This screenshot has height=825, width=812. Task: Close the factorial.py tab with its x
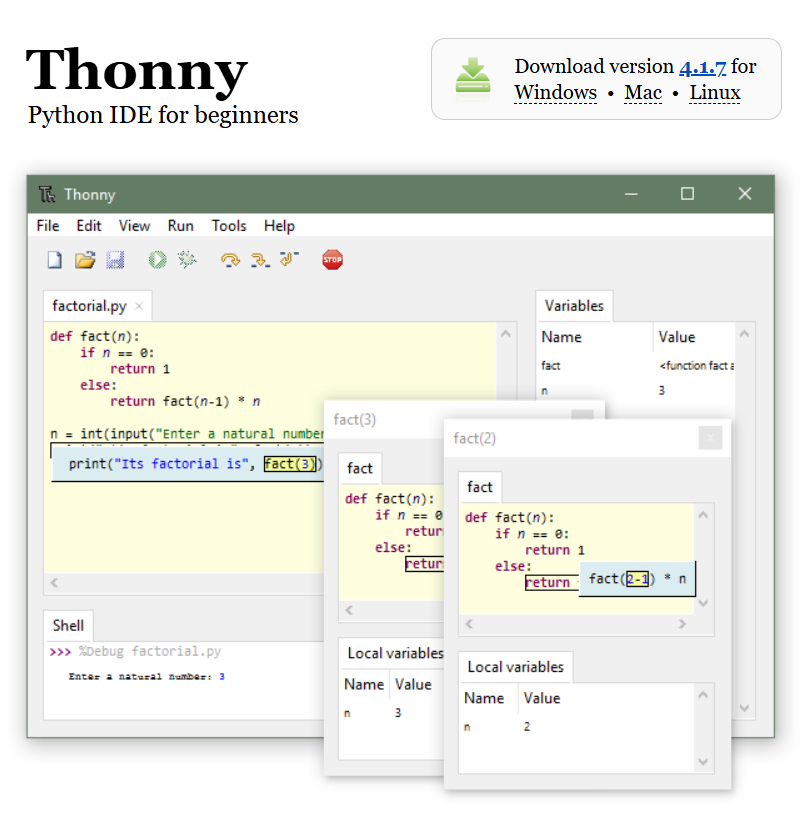138,305
